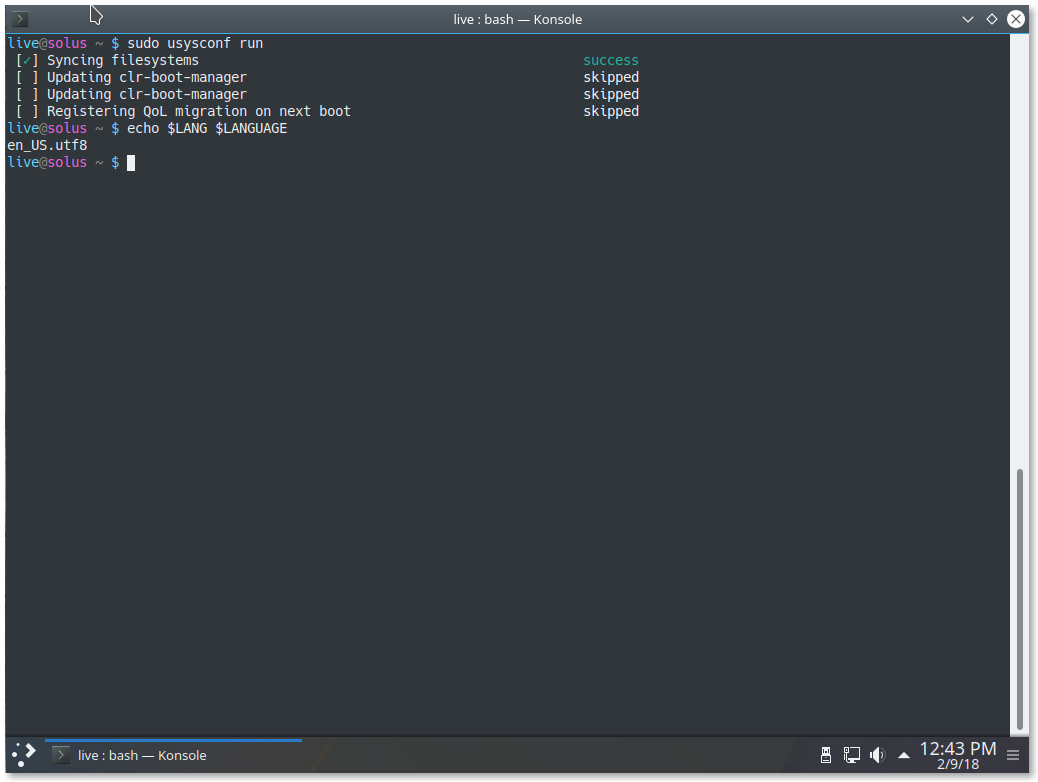Click the terminal vertical scrollbar handle
Image resolution: width=1038 pixels, height=782 pixels.
(1019, 599)
